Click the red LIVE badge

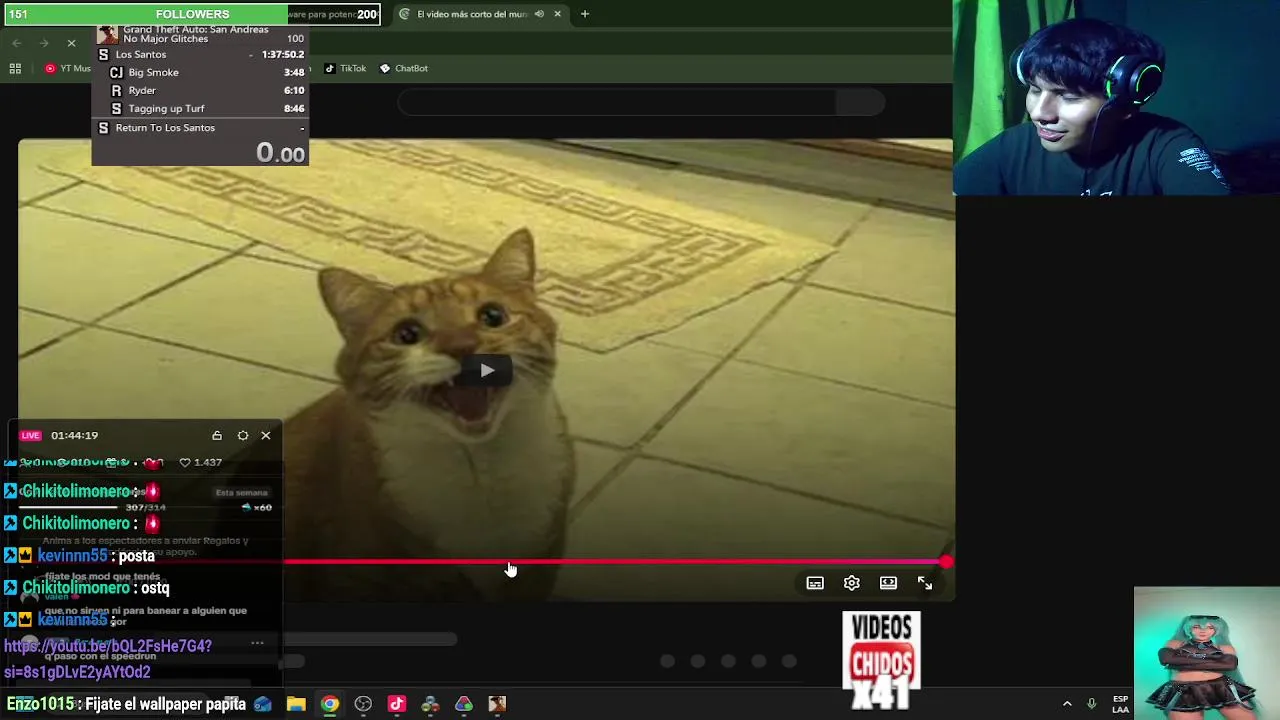(31, 435)
